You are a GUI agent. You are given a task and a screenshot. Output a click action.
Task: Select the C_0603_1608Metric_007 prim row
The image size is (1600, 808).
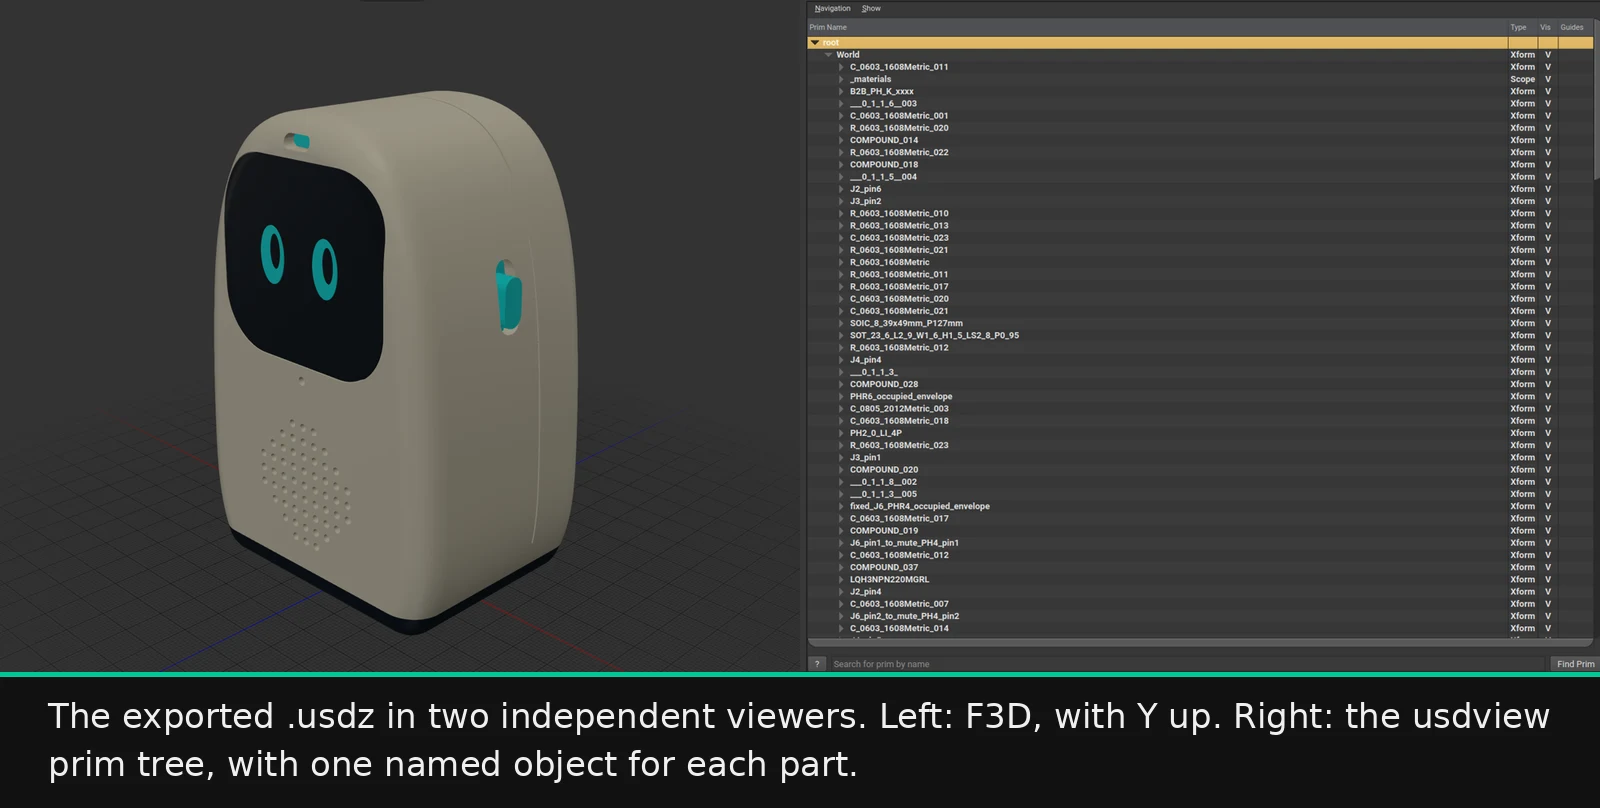tap(1200, 604)
